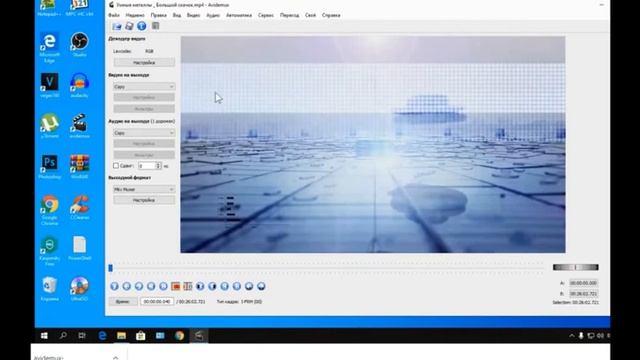Select the Recycle Bin desktop icon
The image size is (640, 360).
(x=49, y=289)
